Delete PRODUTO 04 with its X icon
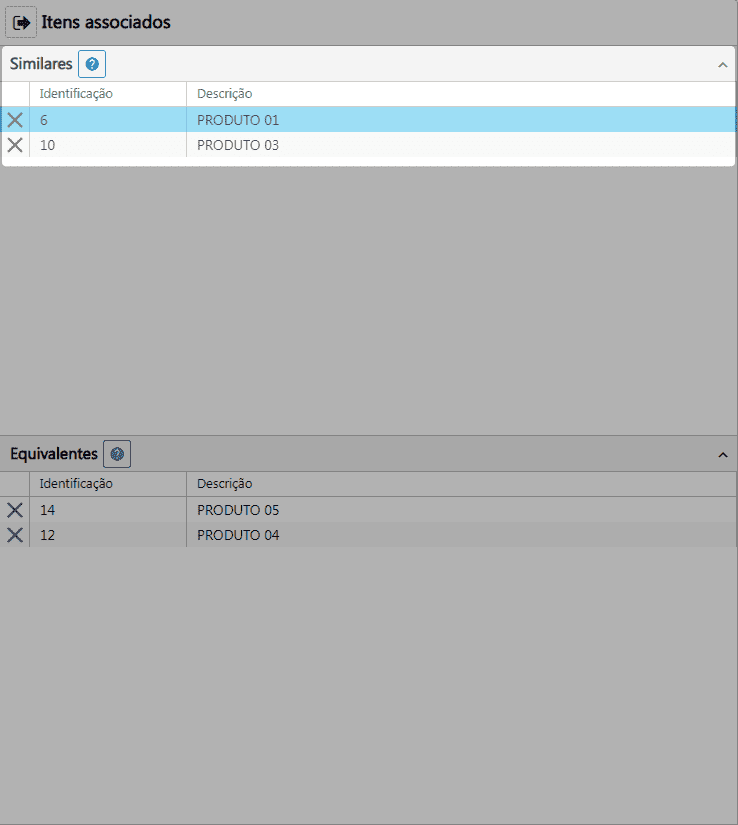 15,535
